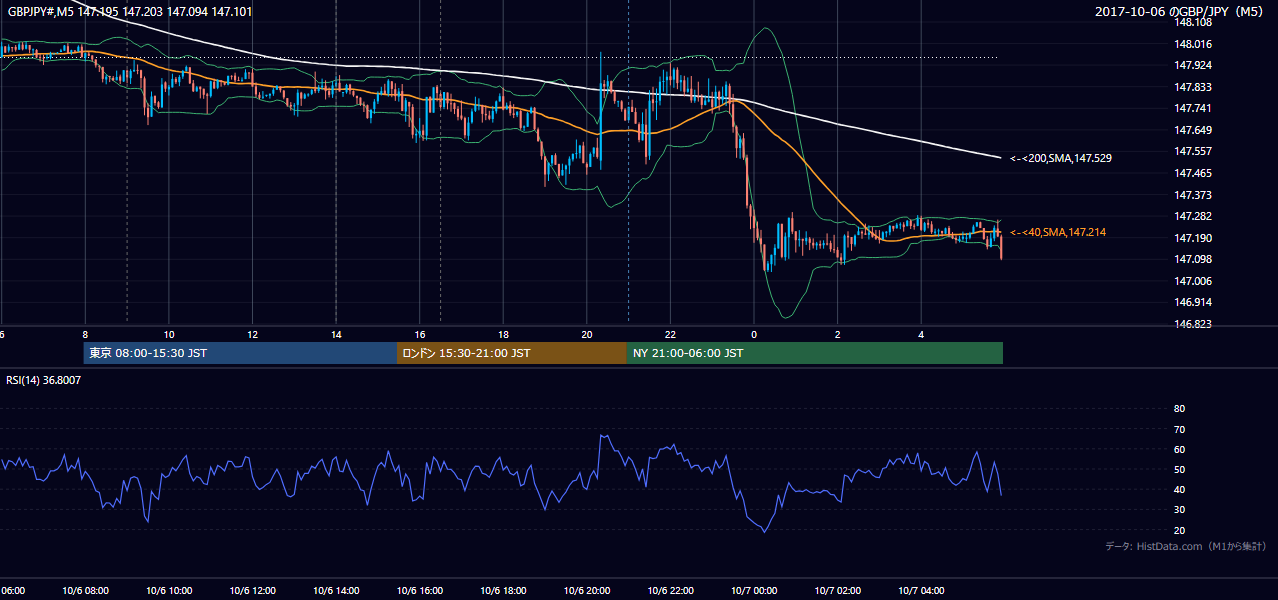
Task: Click hour label 22 under price chart
Action: (x=670, y=335)
